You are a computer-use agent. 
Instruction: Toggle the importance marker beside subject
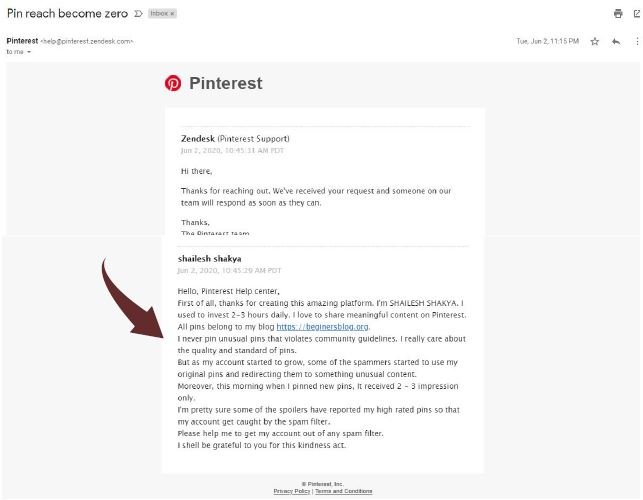(139, 14)
